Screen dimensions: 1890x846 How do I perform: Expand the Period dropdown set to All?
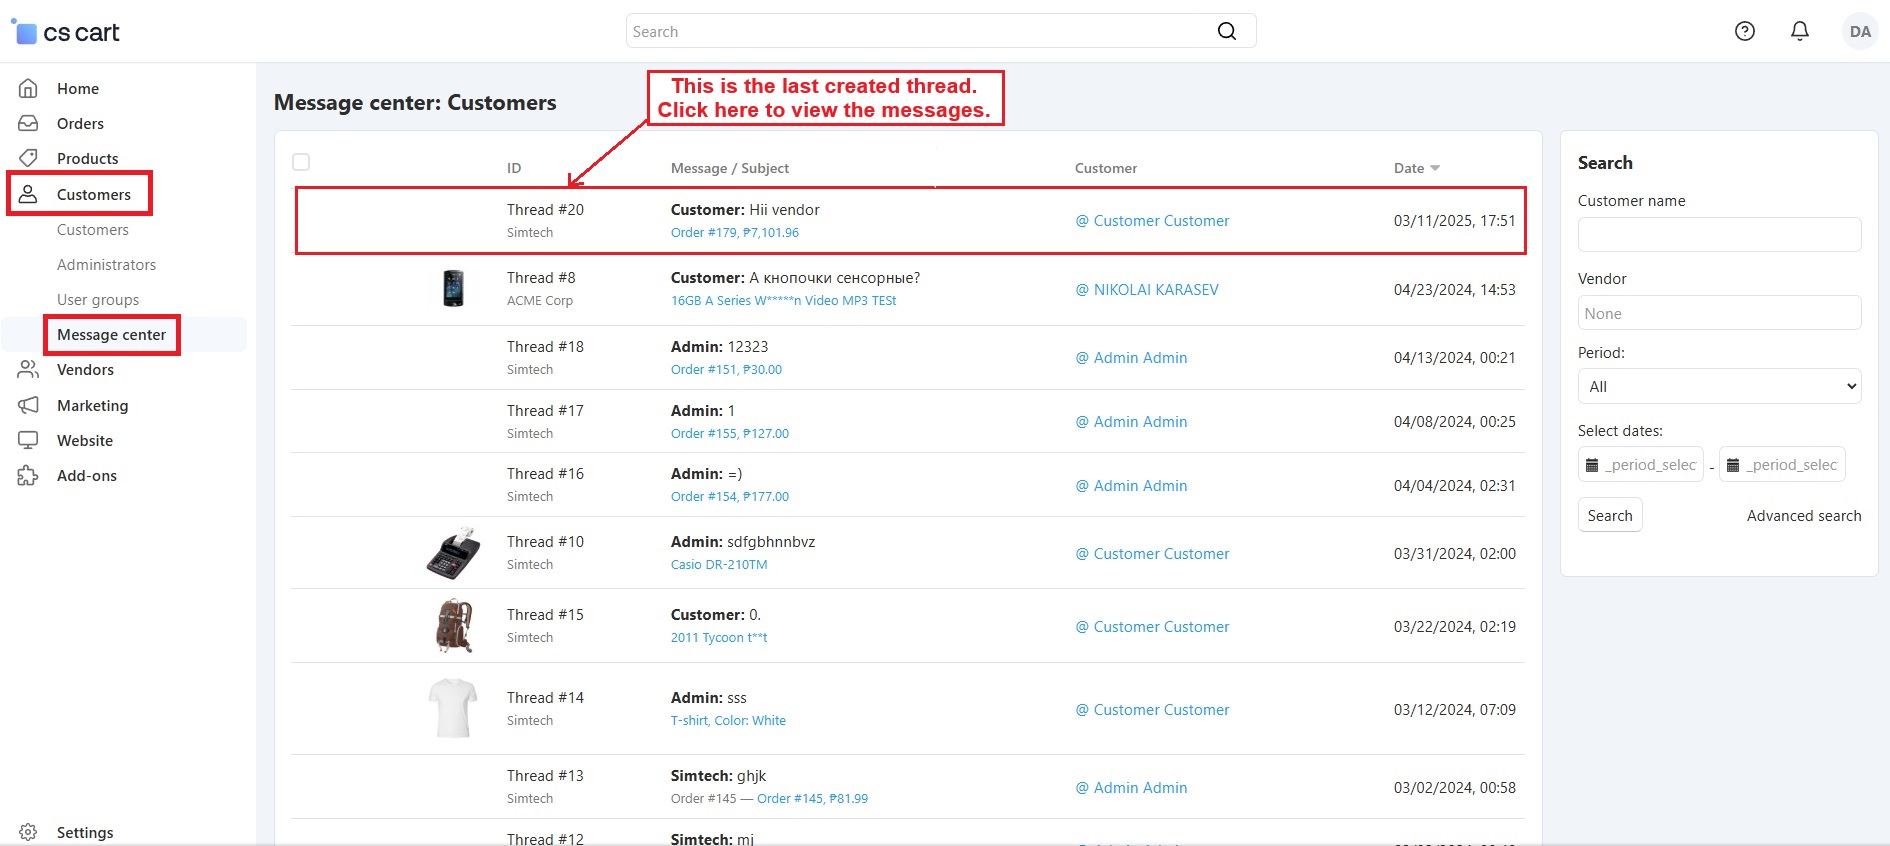click(1718, 387)
